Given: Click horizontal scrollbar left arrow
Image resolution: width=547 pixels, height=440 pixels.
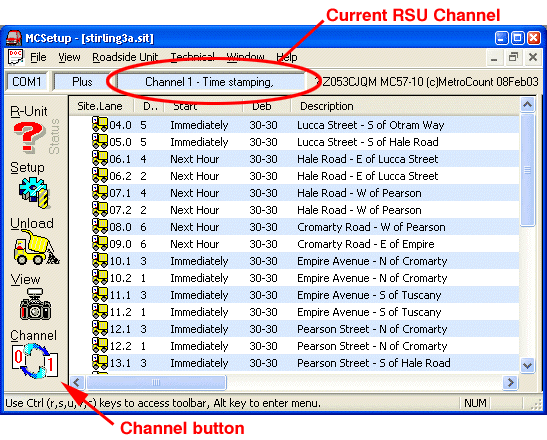Looking at the screenshot, I should pos(77,382).
